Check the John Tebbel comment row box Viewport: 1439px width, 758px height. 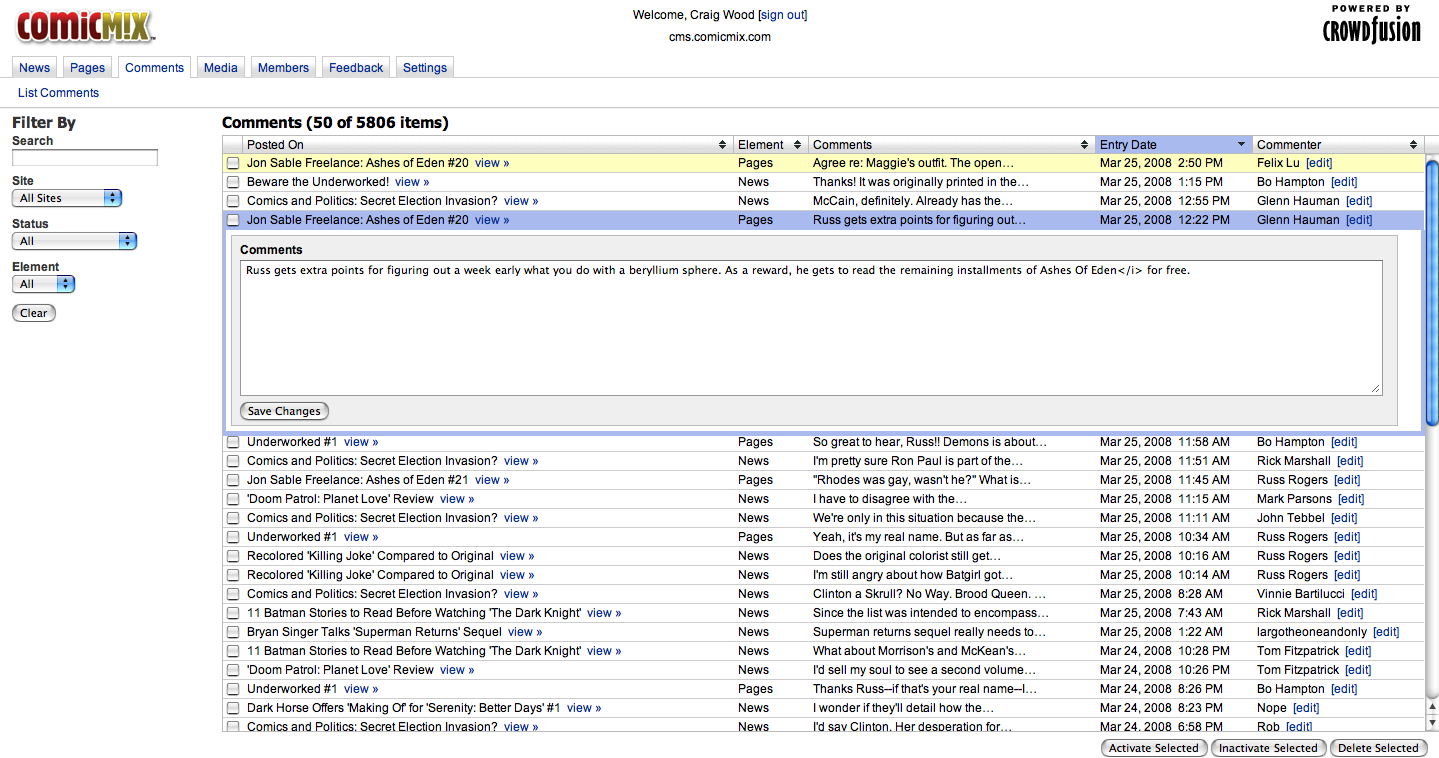click(x=232, y=518)
